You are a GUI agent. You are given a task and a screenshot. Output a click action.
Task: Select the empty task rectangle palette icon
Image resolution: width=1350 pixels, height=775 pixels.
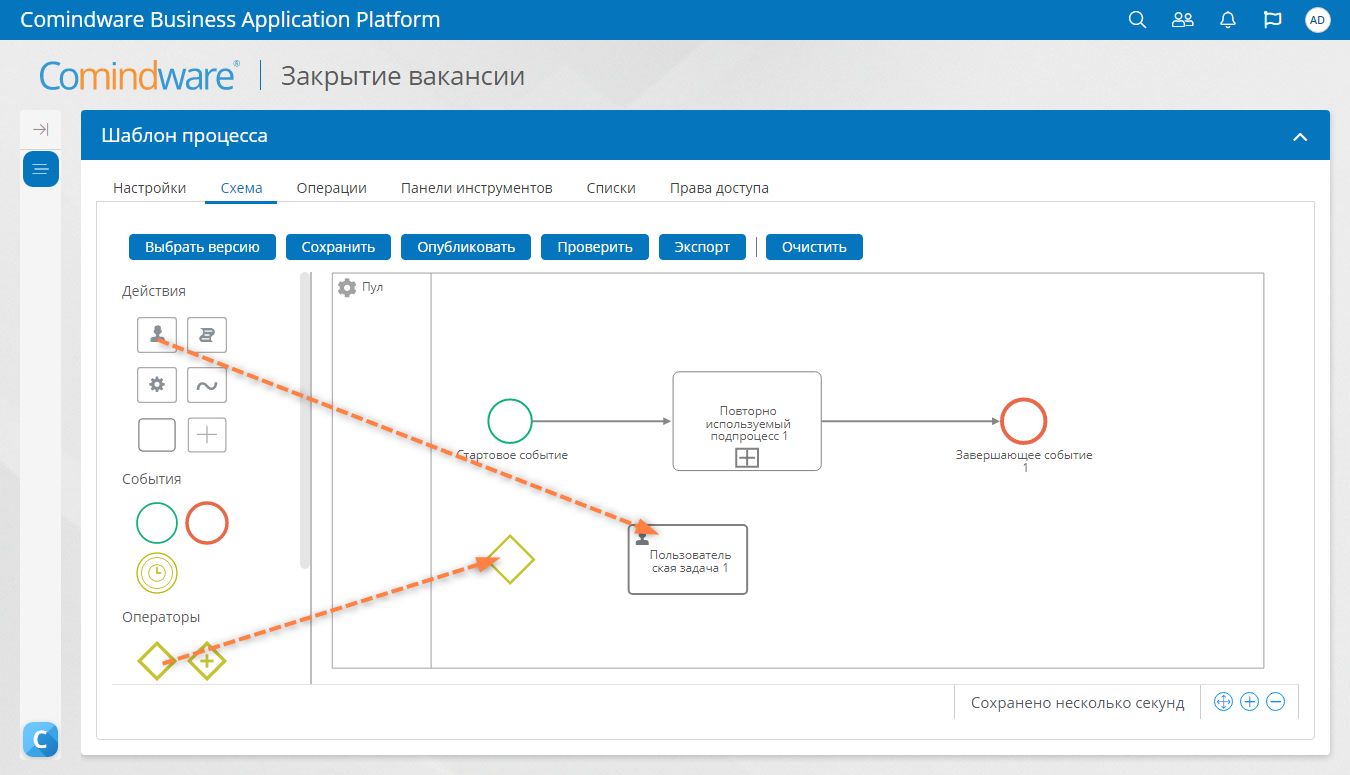(157, 435)
